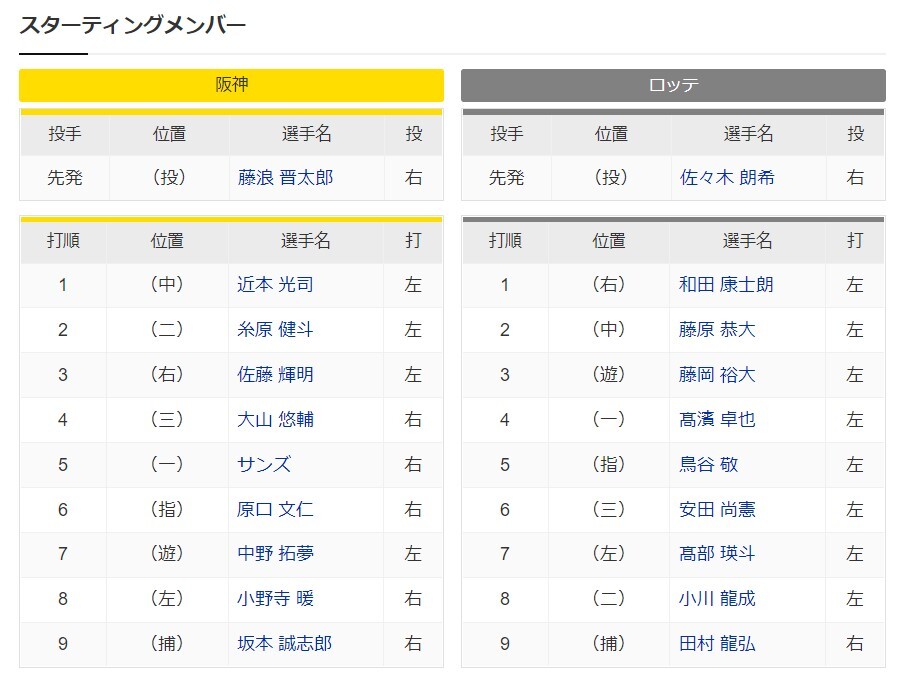This screenshot has height=688, width=900.
Task: Click 小川 龍成 player link
Action: coord(717,598)
